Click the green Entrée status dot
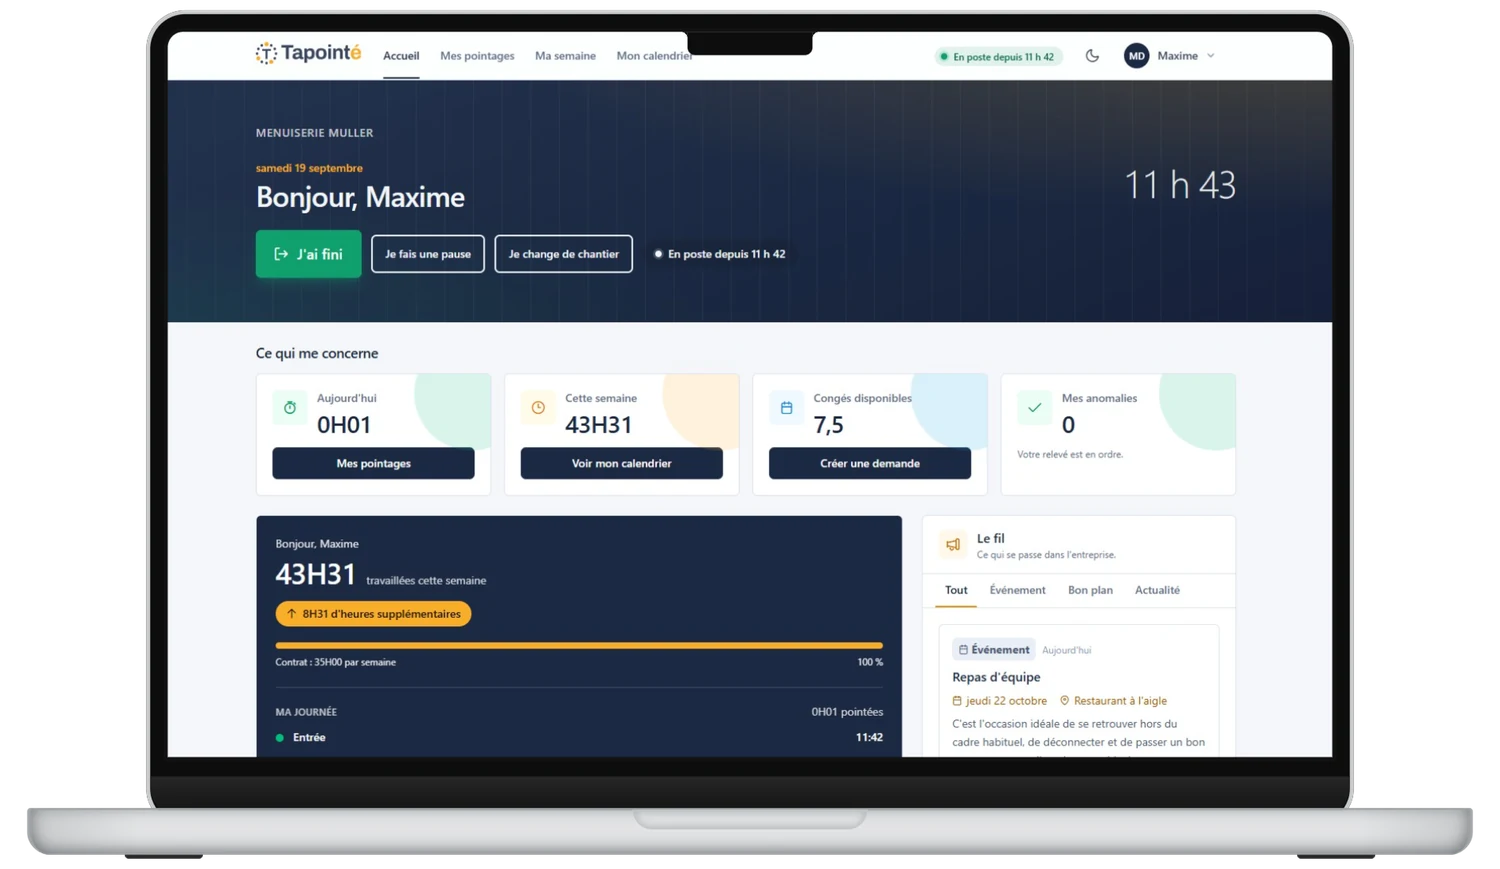 pyautogui.click(x=280, y=738)
